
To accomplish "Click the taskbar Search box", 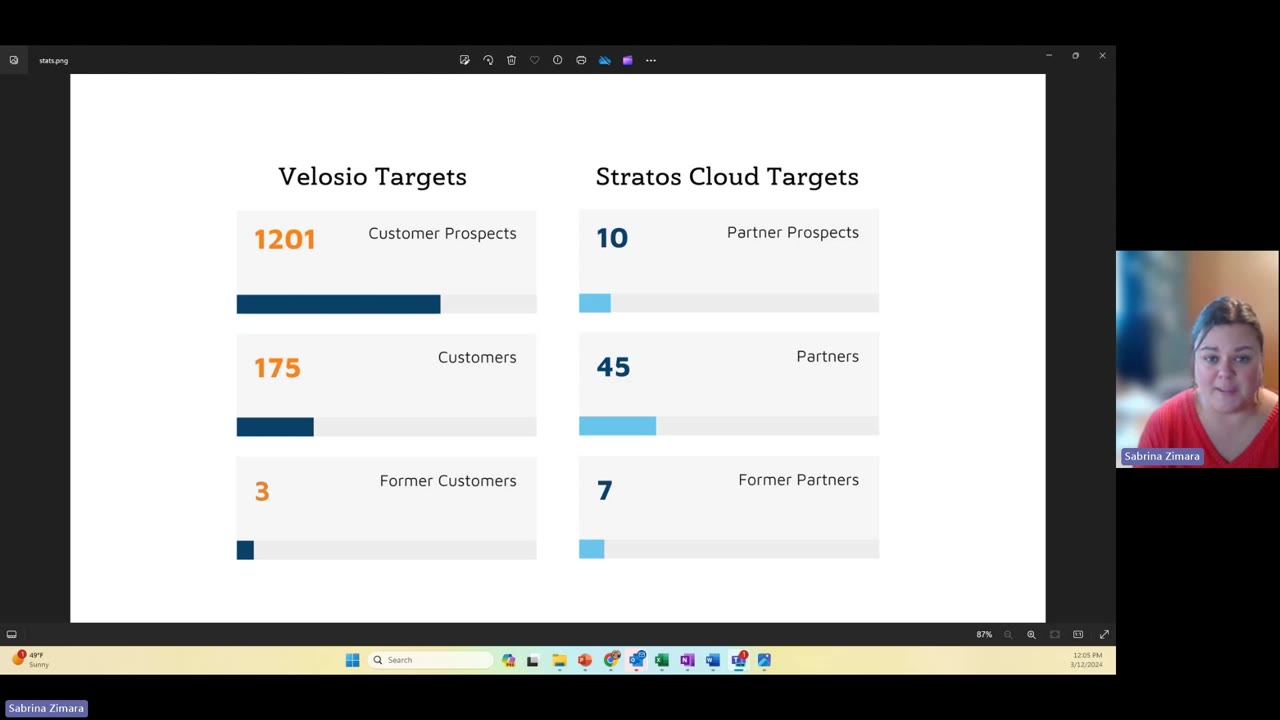I will 431,660.
